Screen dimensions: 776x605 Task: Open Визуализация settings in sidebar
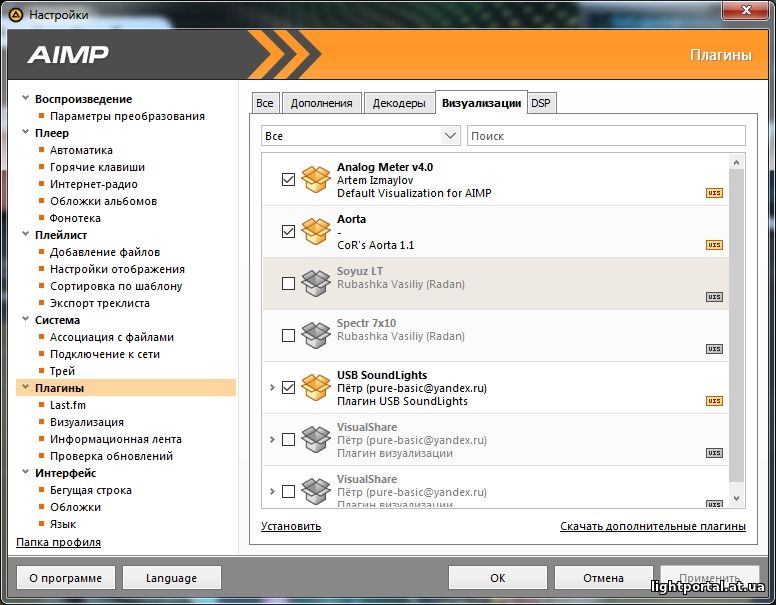[x=87, y=422]
